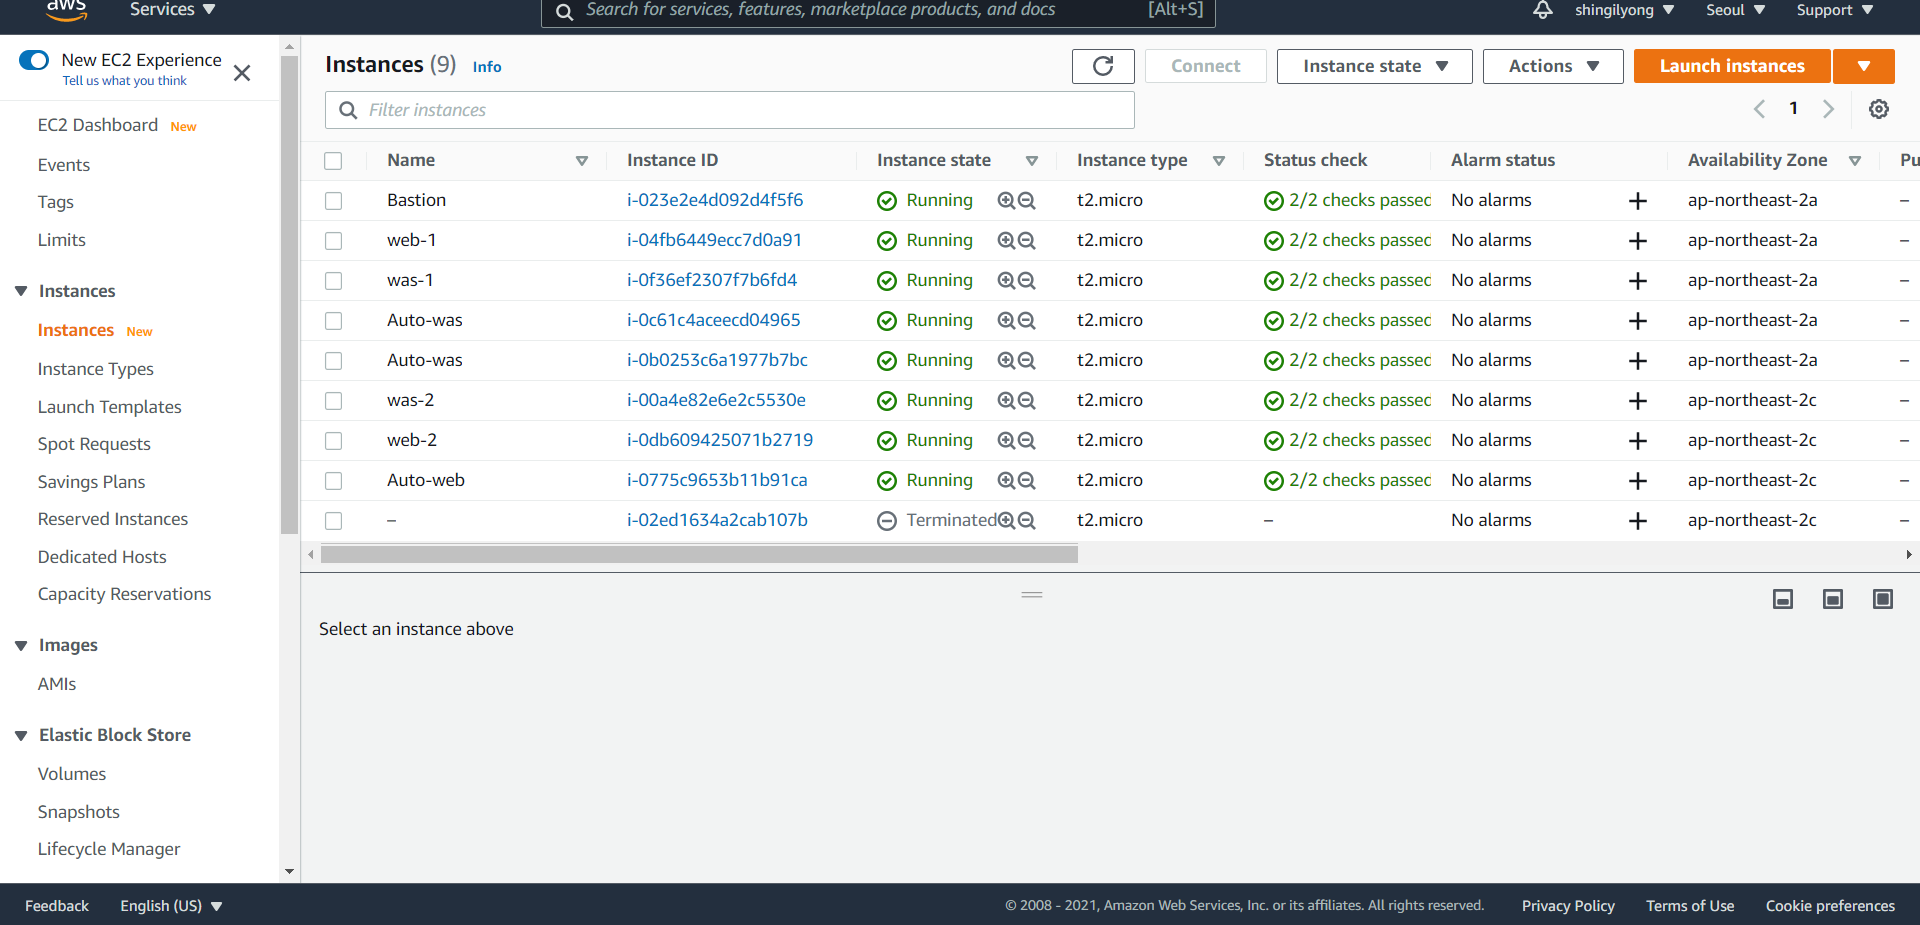Select the was-2 instance checkbox
The width and height of the screenshot is (1920, 925).
pos(333,401)
